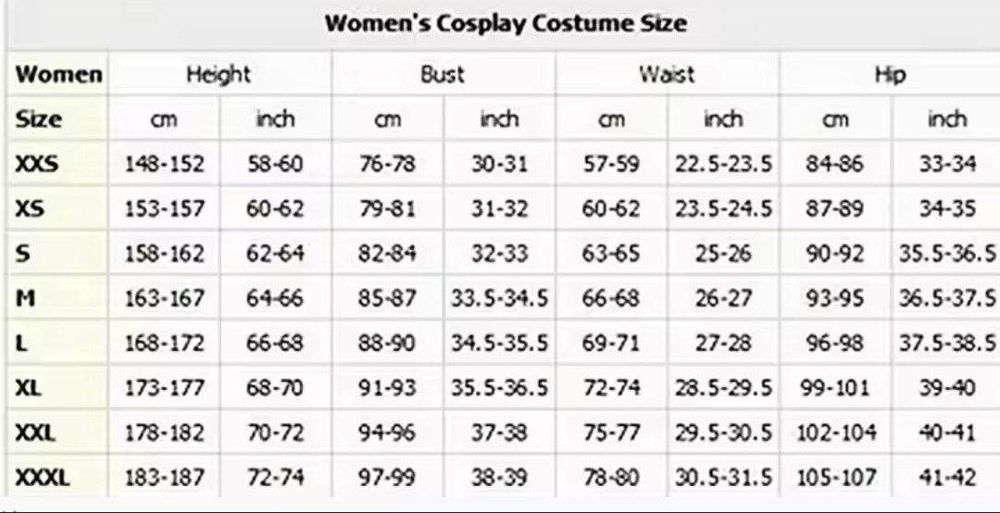
Task: Select the 102-104 cm hip cell for XXL
Action: click(836, 433)
